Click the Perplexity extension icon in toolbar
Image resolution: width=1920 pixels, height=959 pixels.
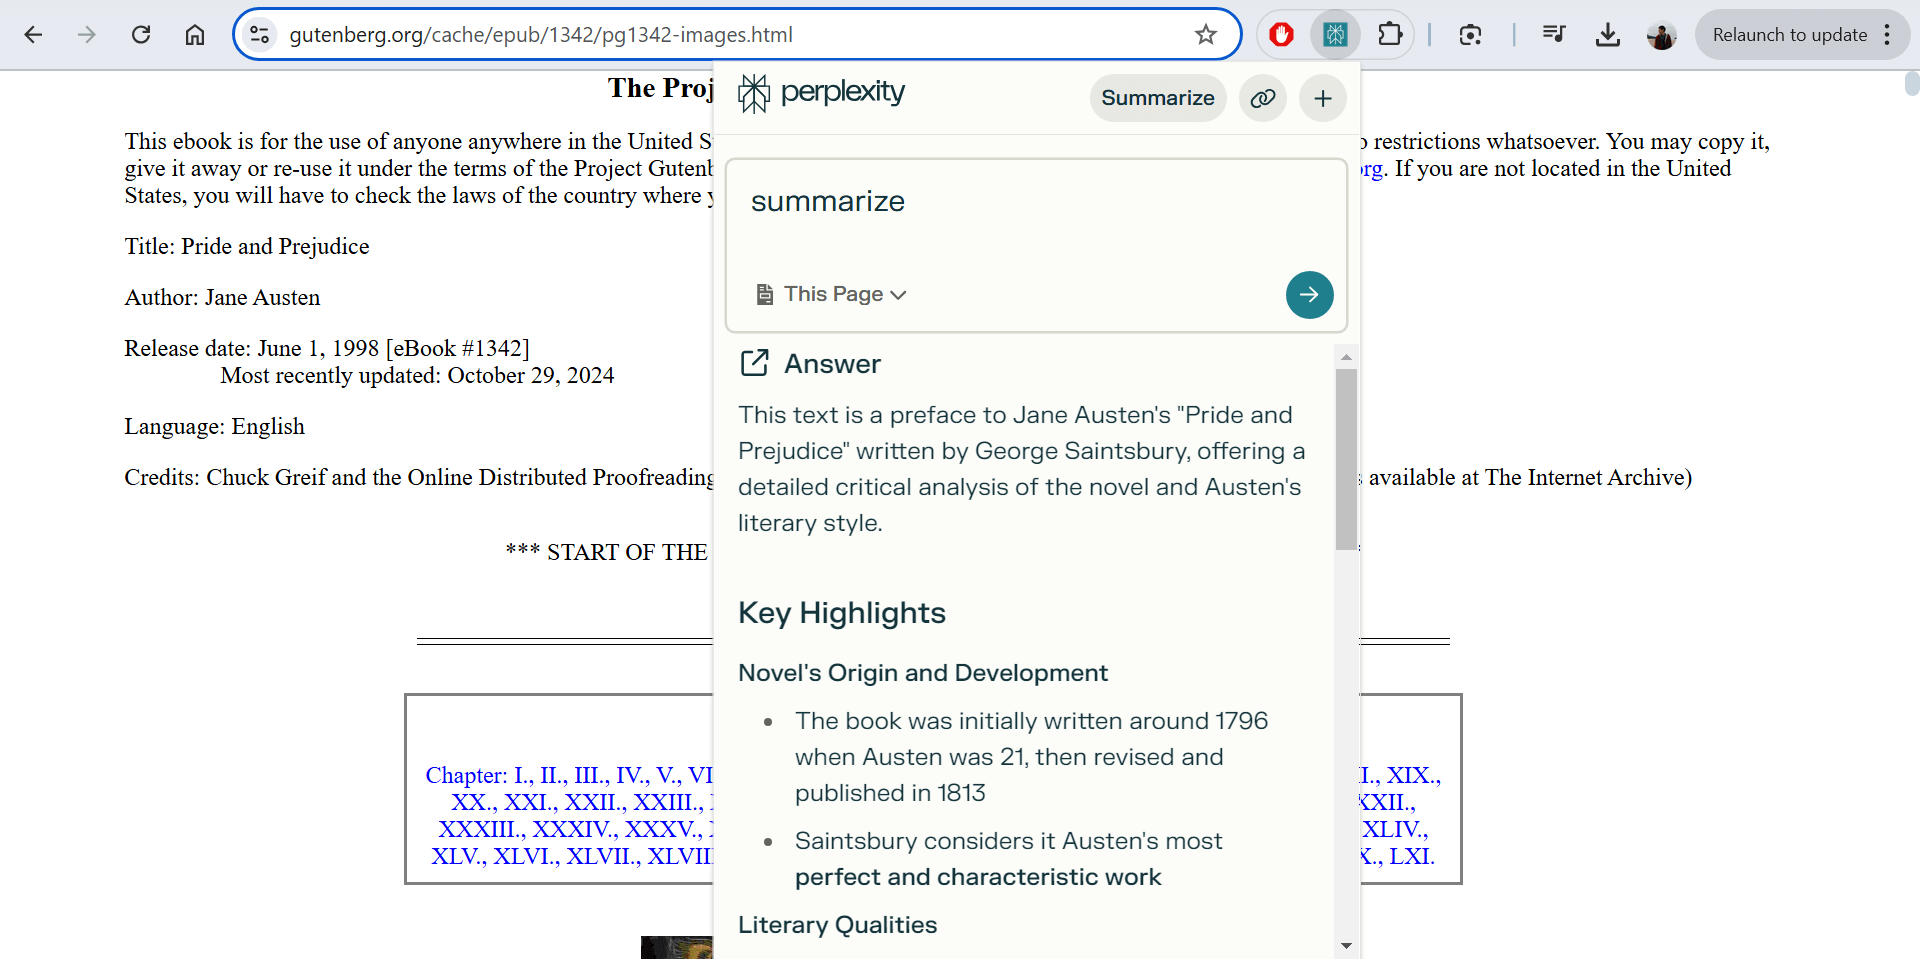coord(1335,35)
